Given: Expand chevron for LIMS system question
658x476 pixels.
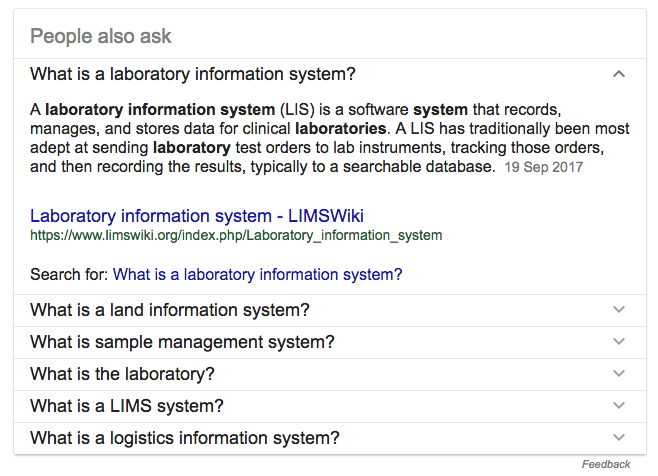Looking at the screenshot, I should point(619,406).
